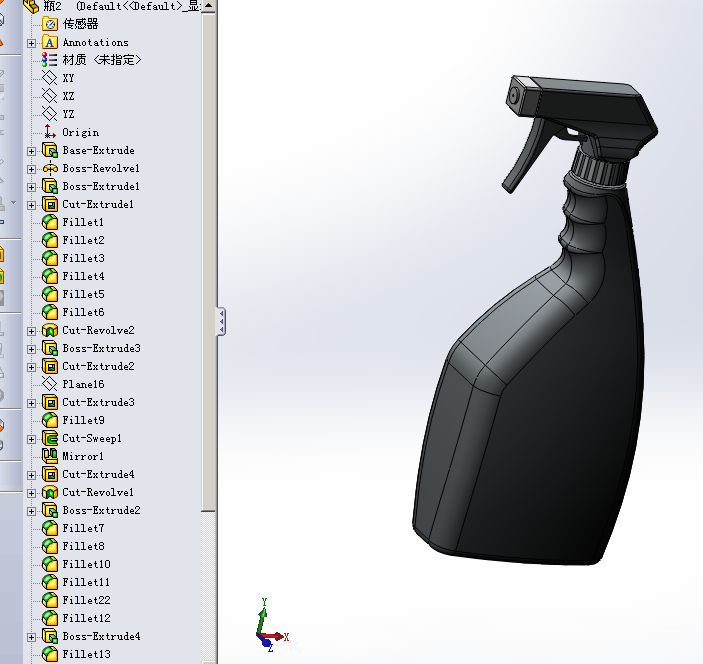Expand the Cut-Sweep1 feature
Viewport: 703px width, 664px height.
pos(31,439)
